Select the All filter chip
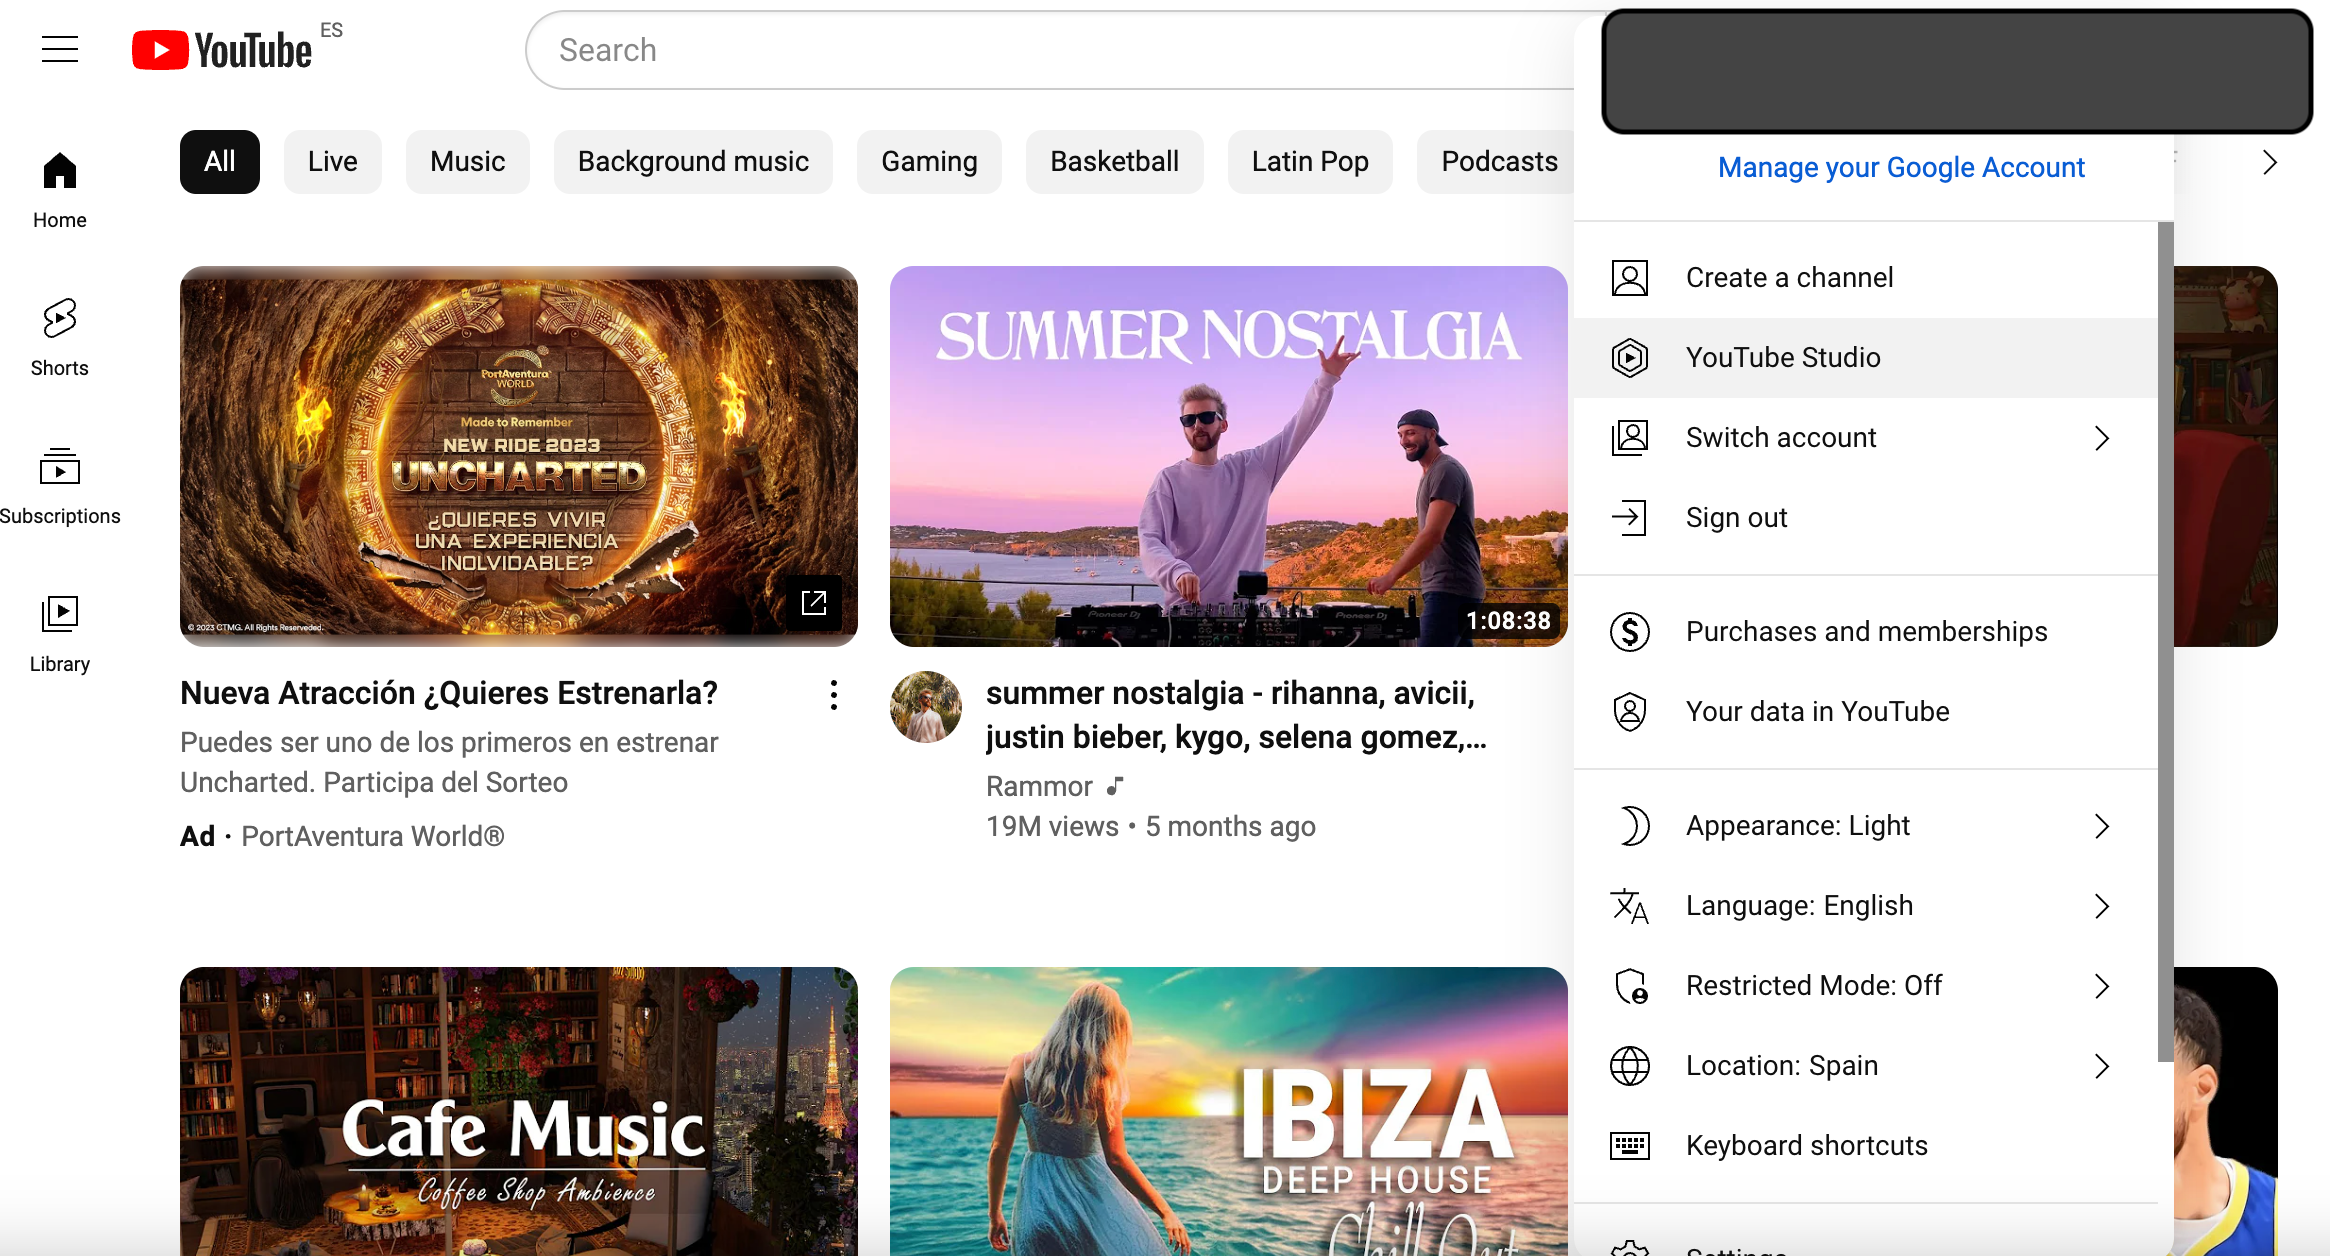 220,162
